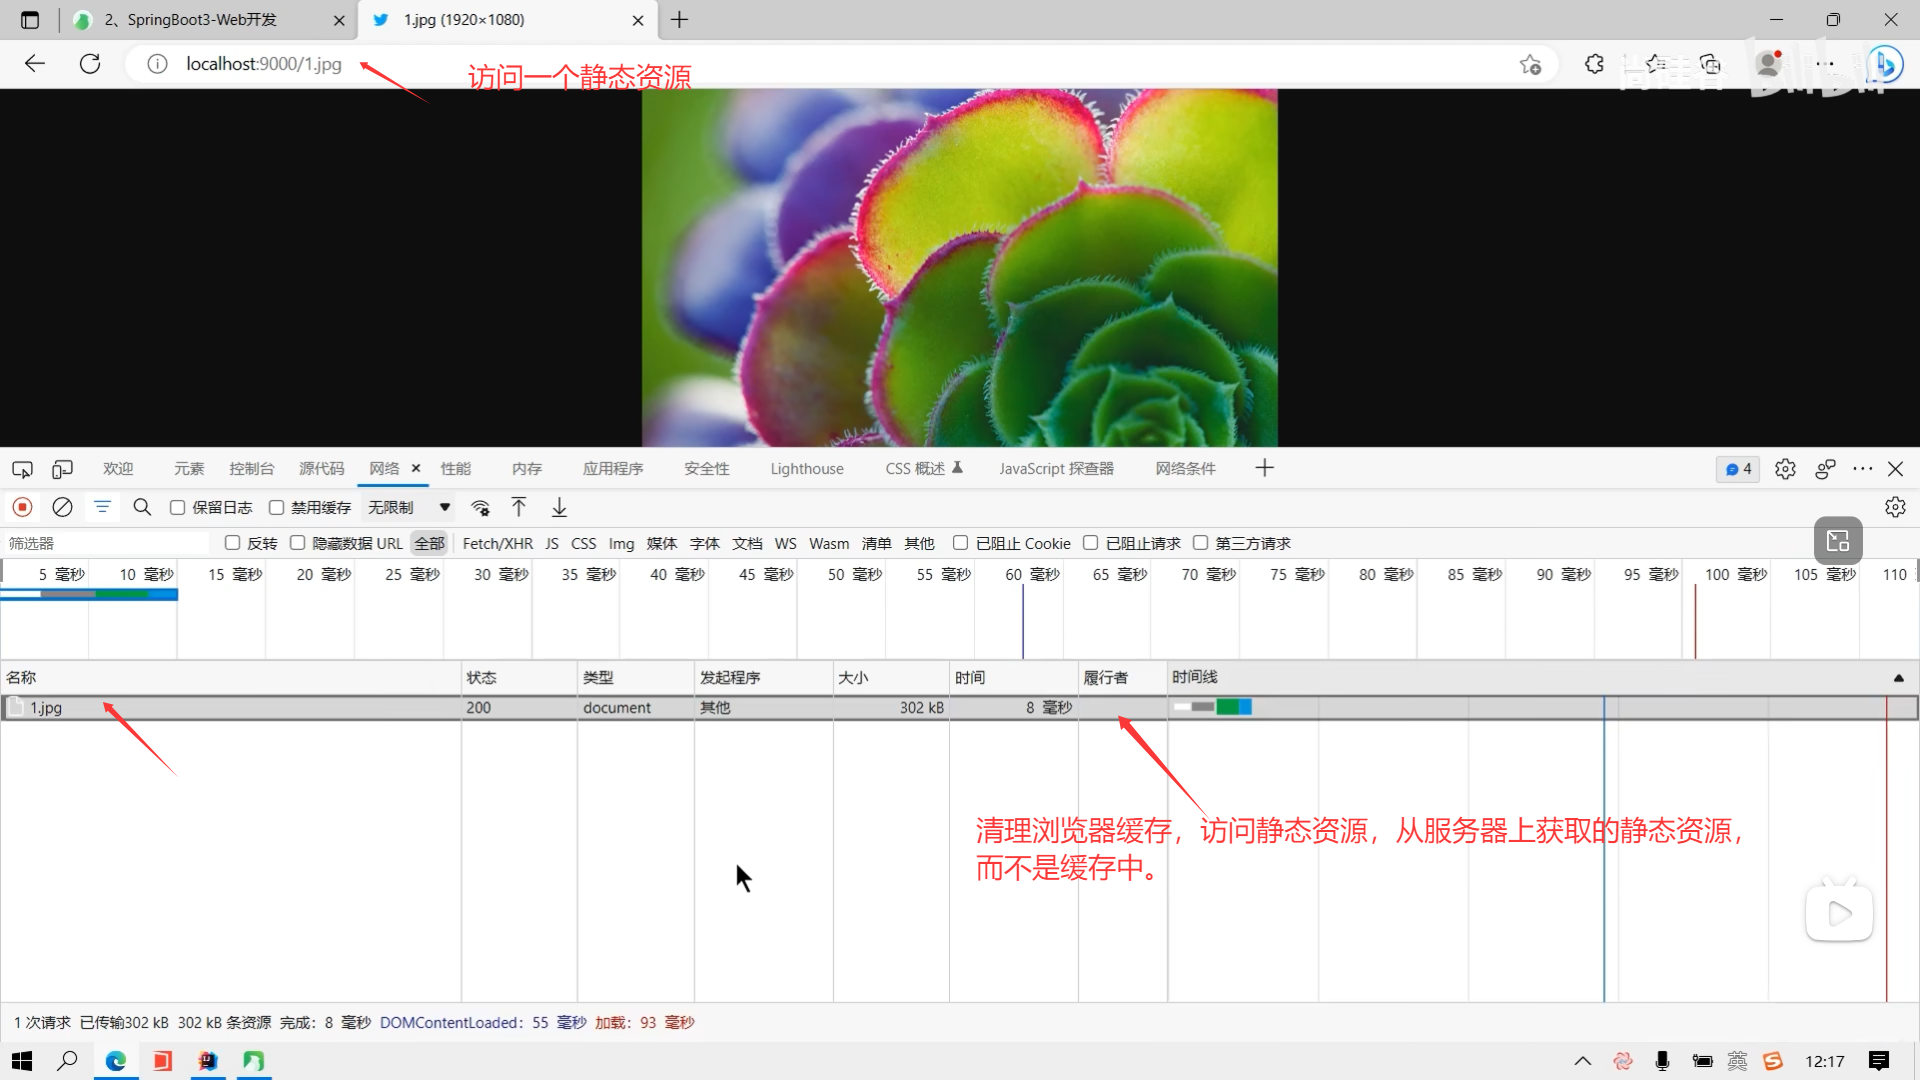
Task: Switch to the 控制台 tab
Action: click(251, 469)
